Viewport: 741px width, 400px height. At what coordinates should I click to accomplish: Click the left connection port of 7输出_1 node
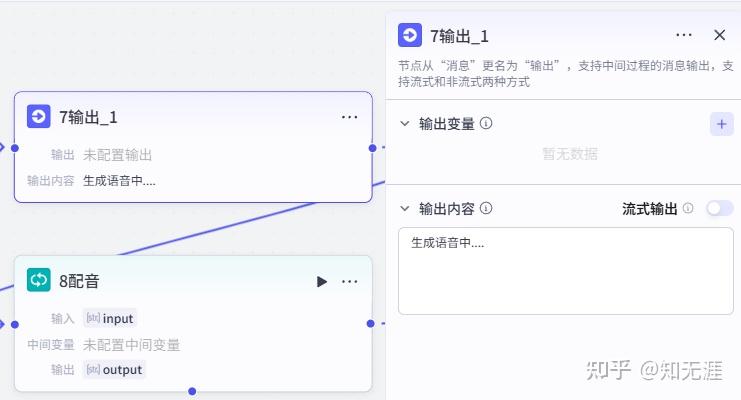click(x=15, y=148)
